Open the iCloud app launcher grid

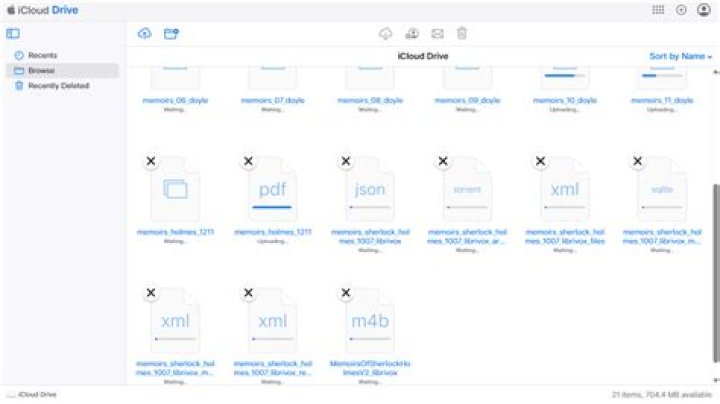[x=658, y=10]
